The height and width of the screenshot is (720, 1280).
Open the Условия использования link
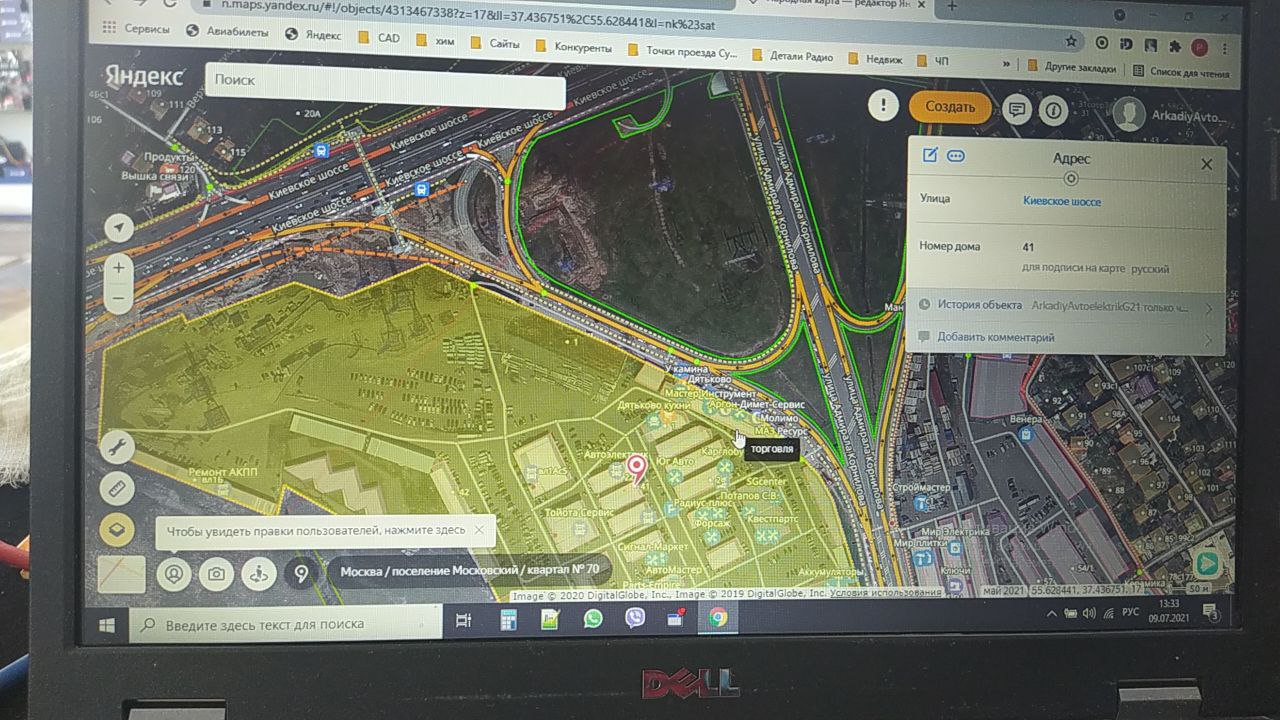tap(886, 592)
